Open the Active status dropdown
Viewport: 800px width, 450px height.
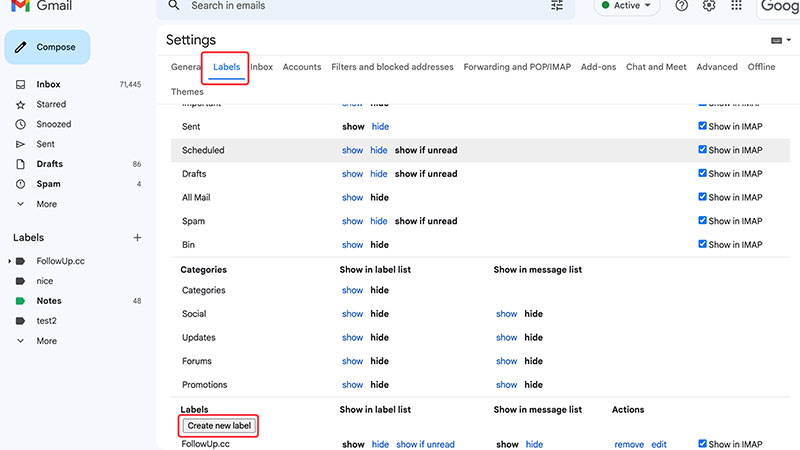tap(627, 6)
